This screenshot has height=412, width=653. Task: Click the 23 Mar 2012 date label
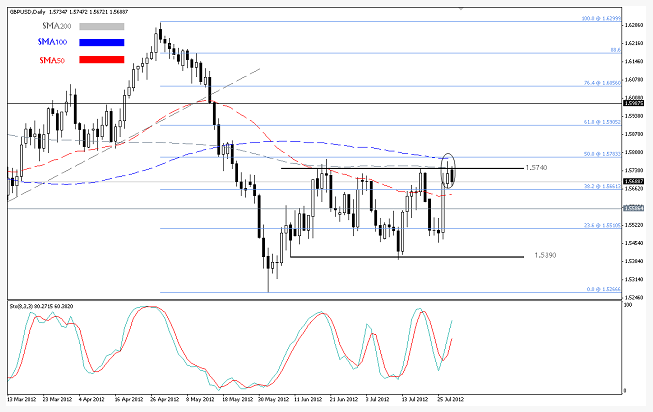[x=58, y=399]
